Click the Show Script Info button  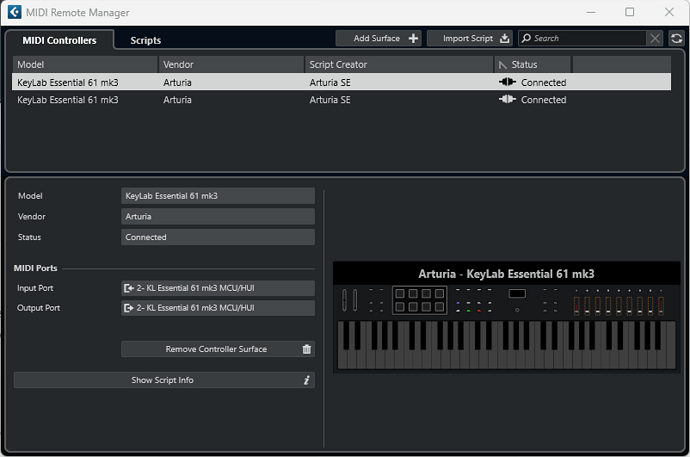coord(164,380)
